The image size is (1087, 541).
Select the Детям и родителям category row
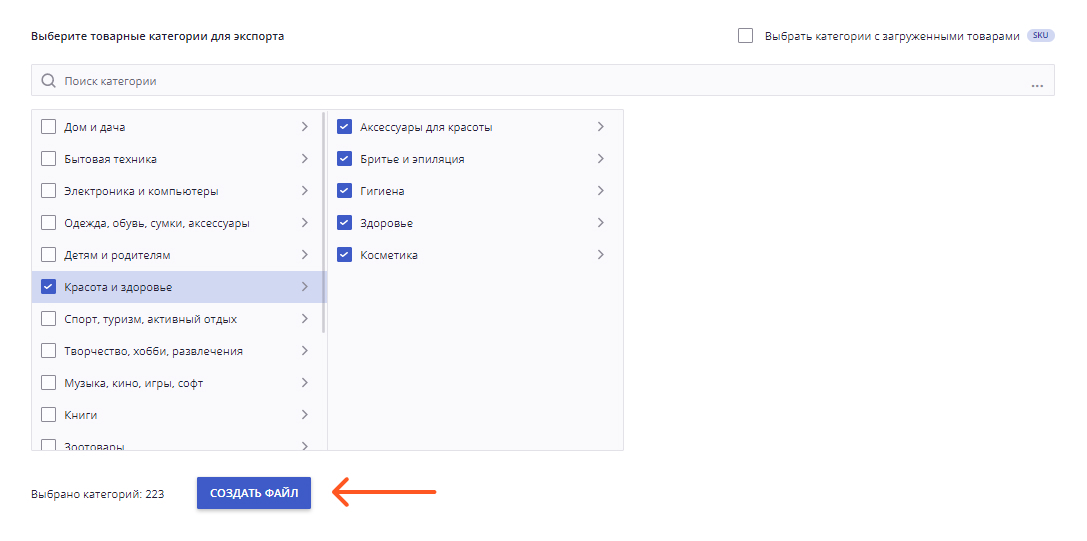point(177,255)
